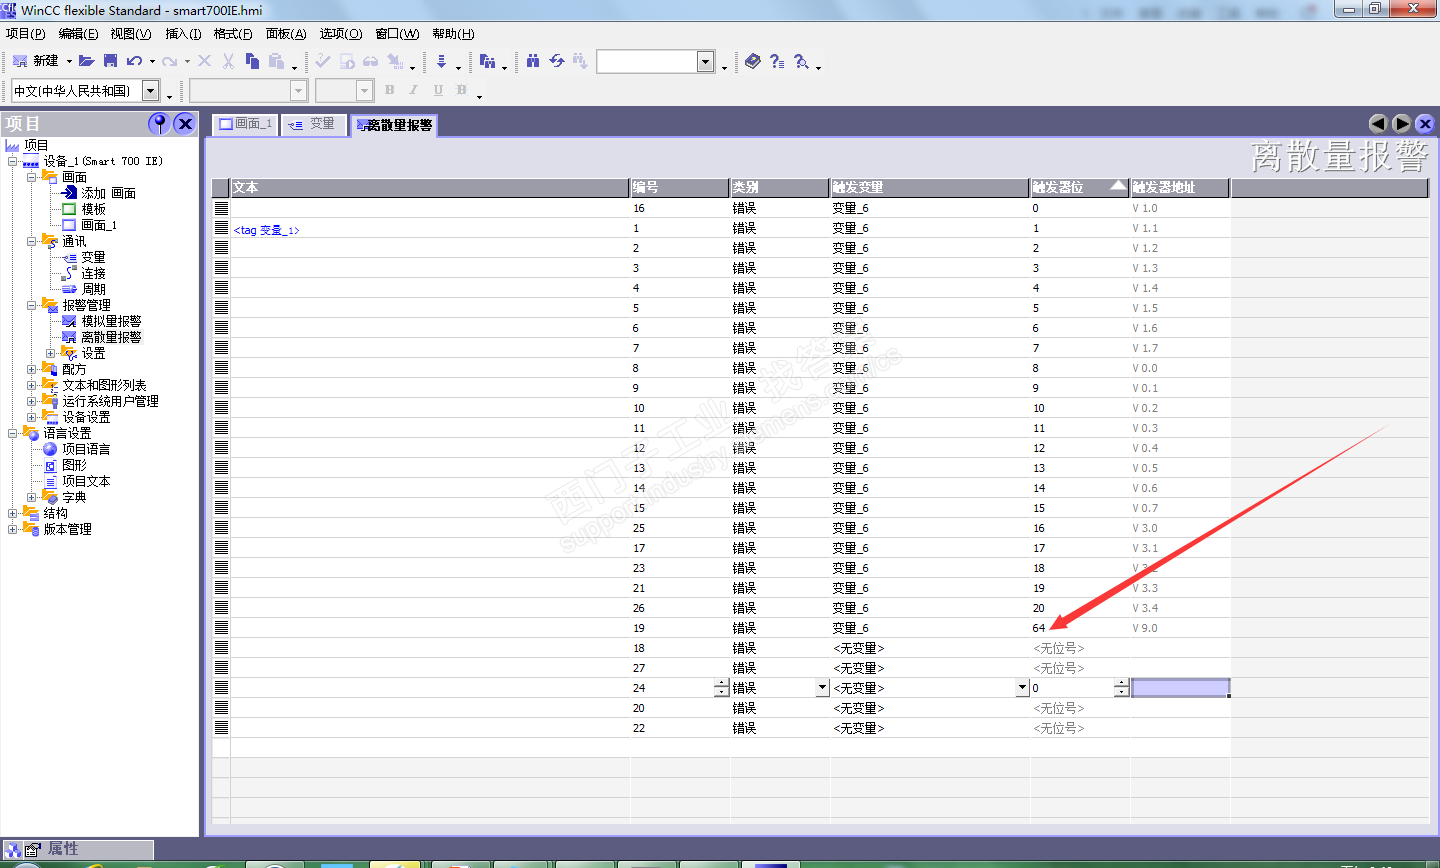Click the question mark with list help icon
Image resolution: width=1440 pixels, height=868 pixels.
pos(777,61)
